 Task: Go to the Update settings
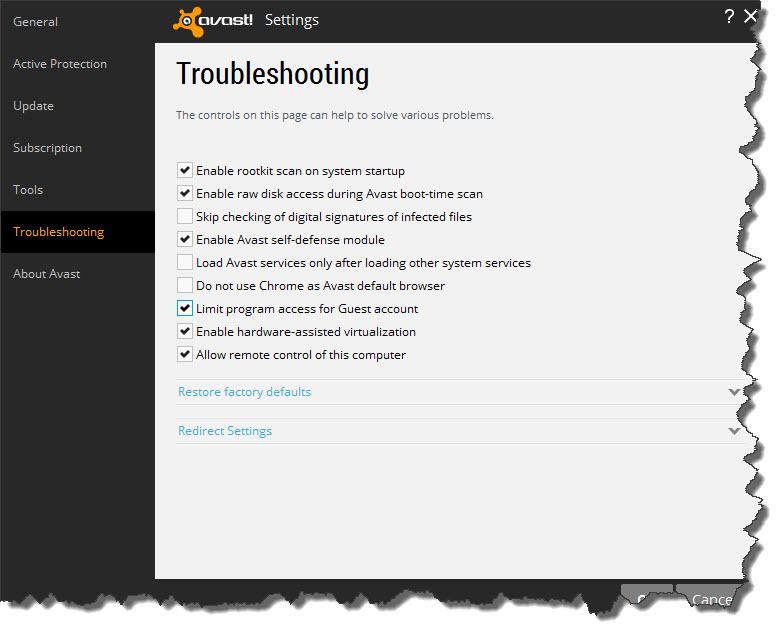[77, 106]
